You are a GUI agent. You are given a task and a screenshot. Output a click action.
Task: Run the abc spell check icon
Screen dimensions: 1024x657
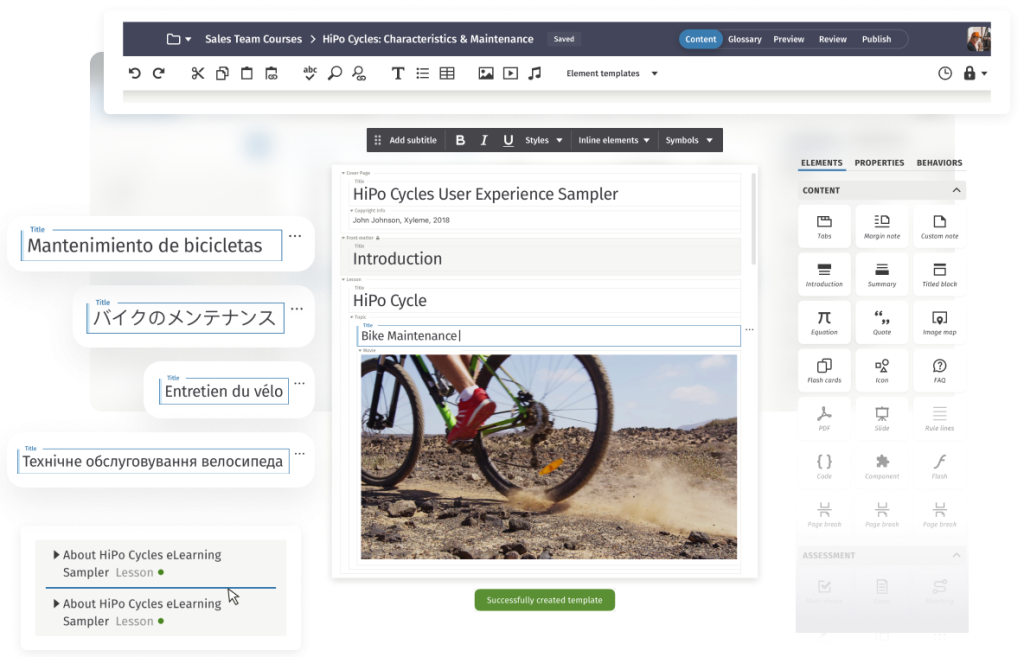click(310, 73)
